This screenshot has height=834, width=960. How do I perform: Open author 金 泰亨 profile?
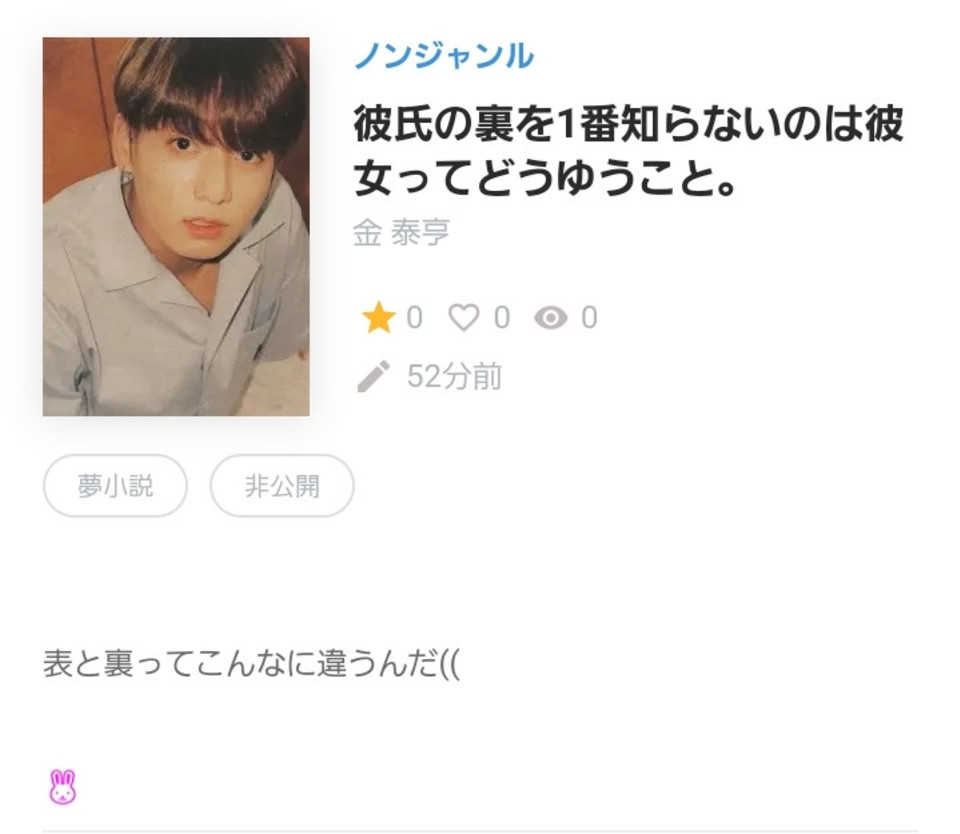pos(401,233)
